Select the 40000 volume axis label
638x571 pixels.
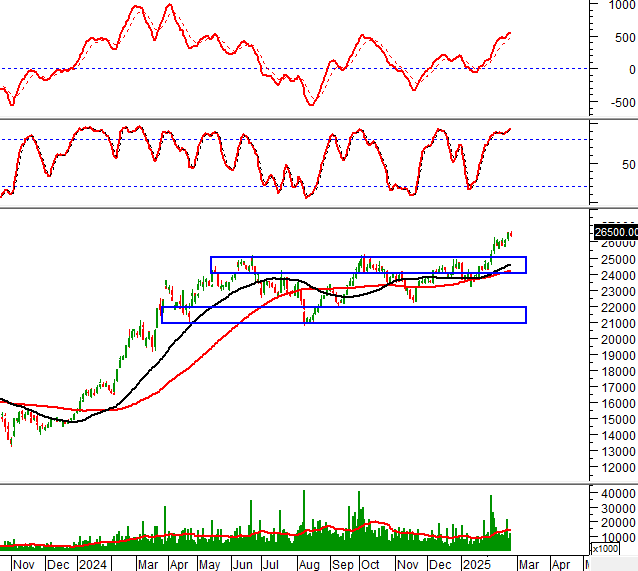click(618, 494)
